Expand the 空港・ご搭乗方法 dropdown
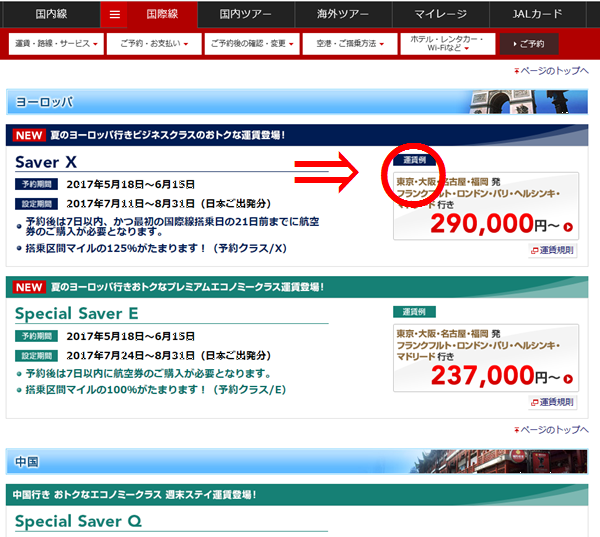The height and width of the screenshot is (537, 600). tap(350, 44)
